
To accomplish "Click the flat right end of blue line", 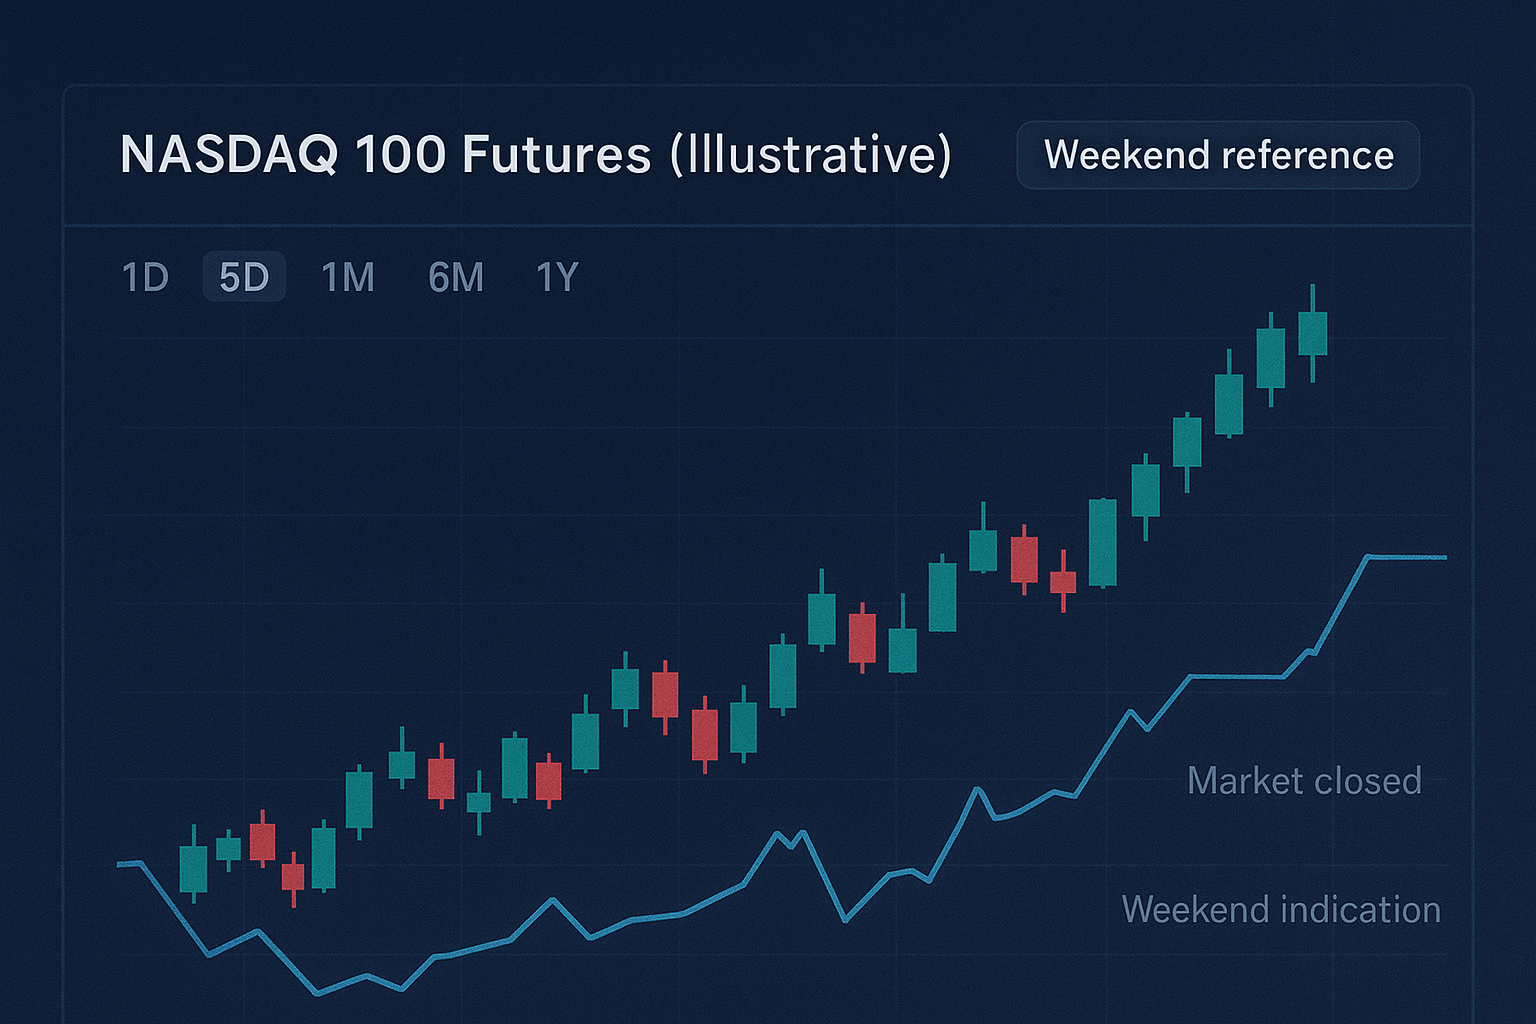I will click(1408, 557).
